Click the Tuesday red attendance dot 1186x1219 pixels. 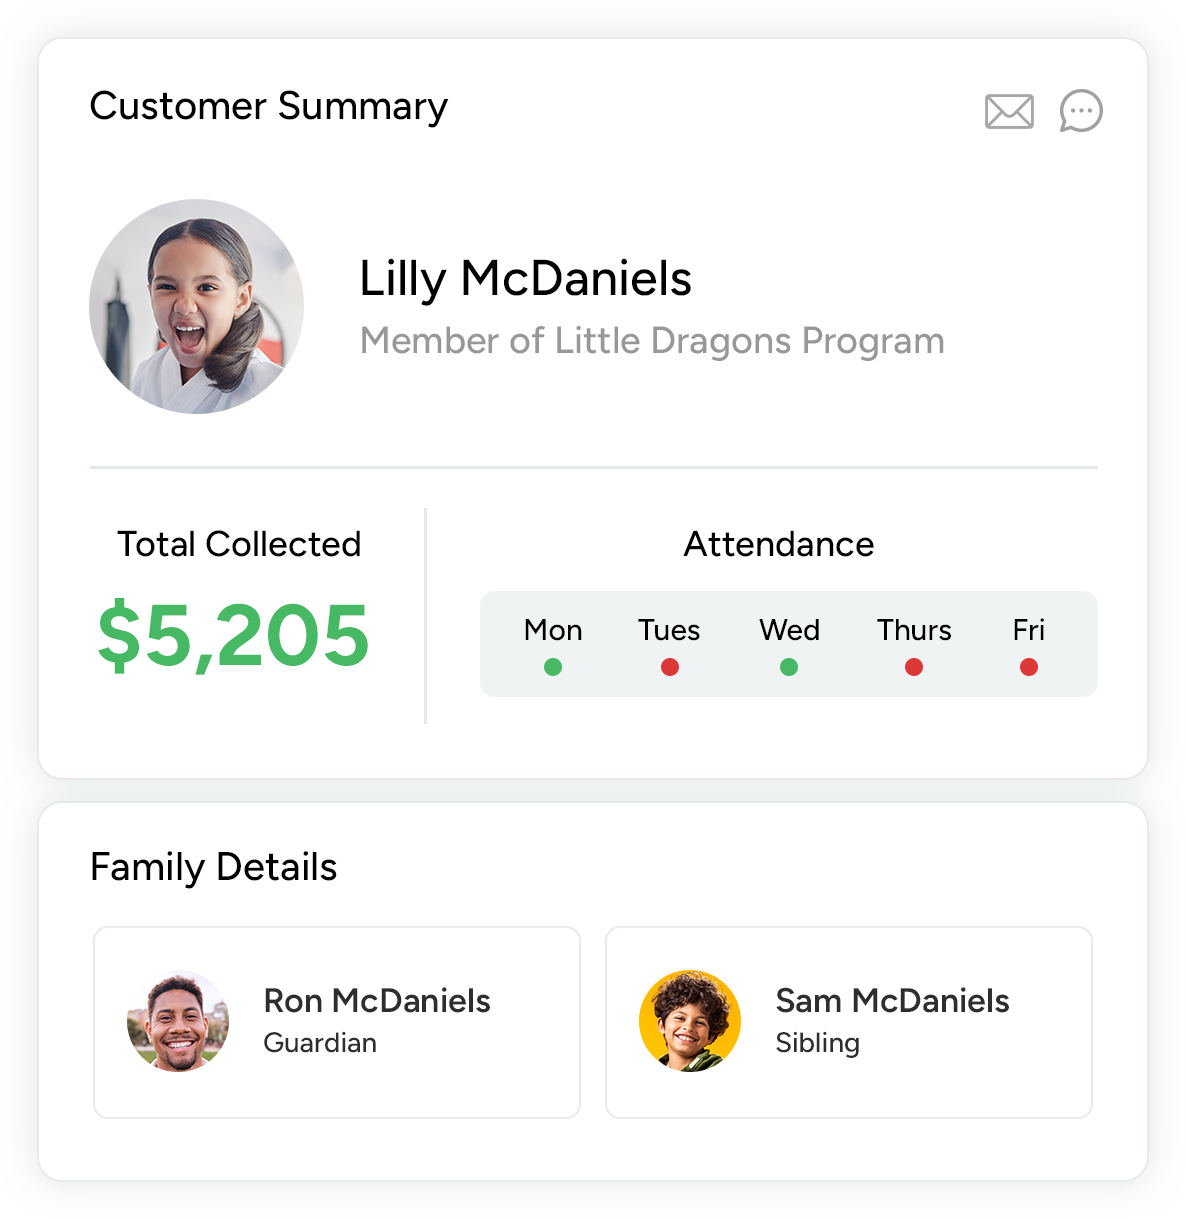click(x=670, y=667)
